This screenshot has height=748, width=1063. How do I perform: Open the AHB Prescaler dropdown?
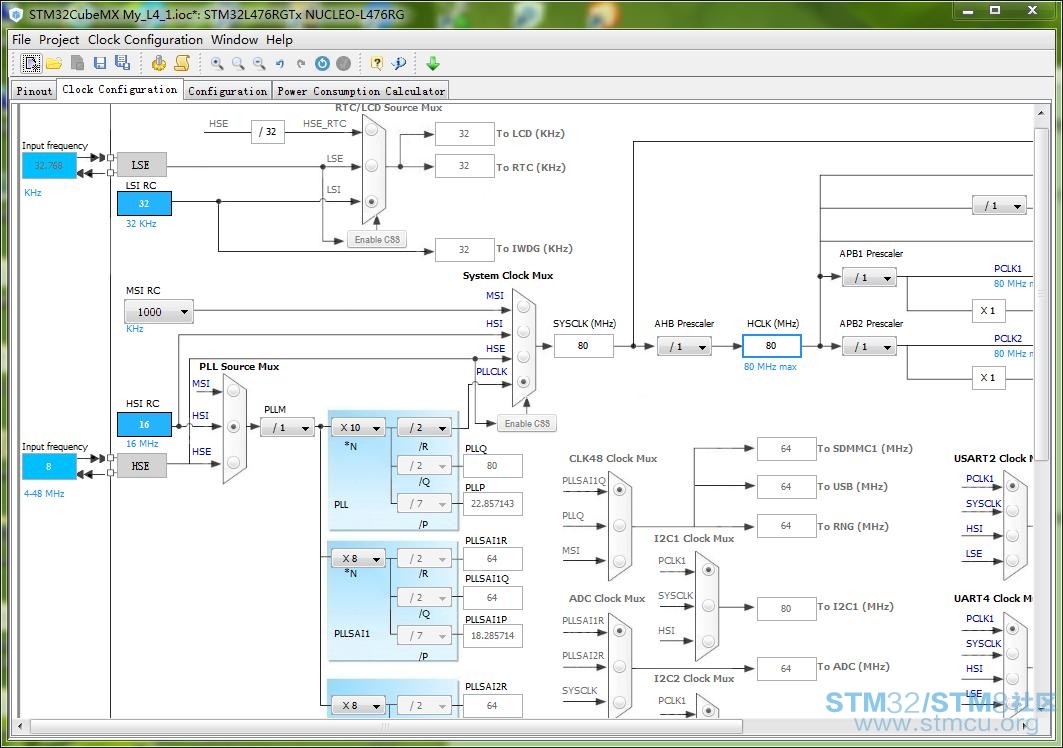pyautogui.click(x=685, y=347)
